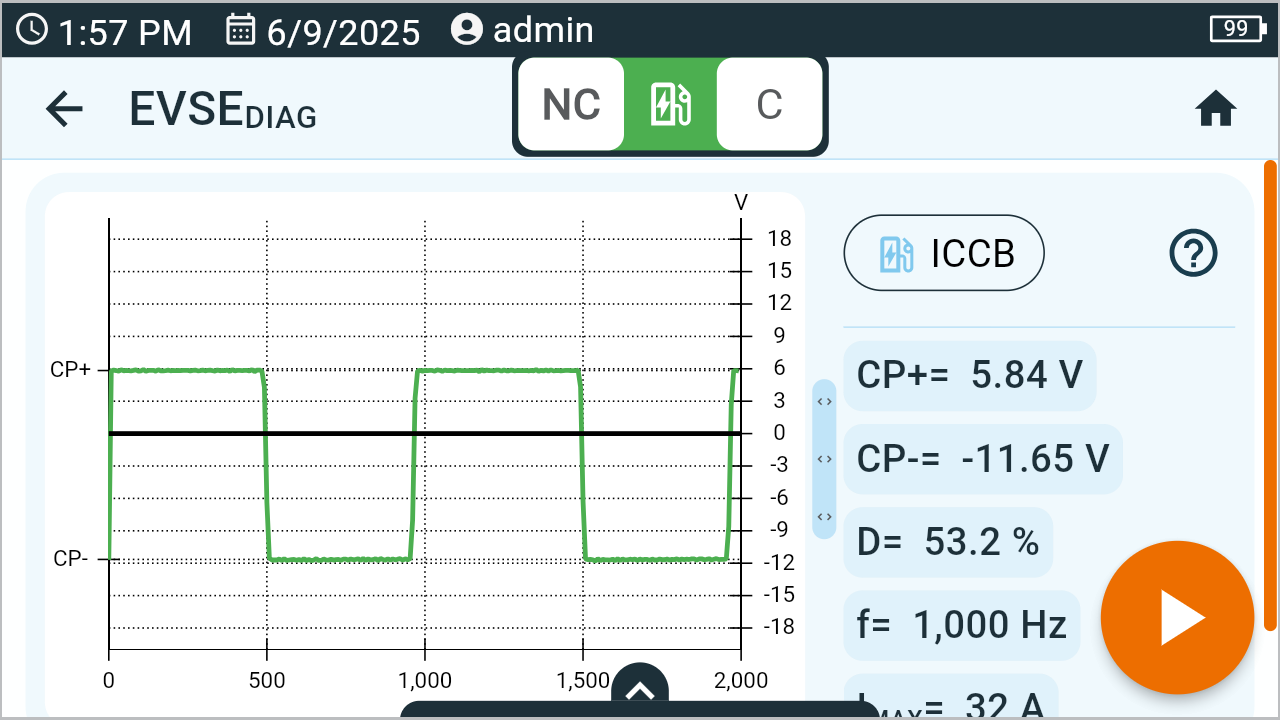Click the upper graph adjustment handle
The image size is (1280, 720).
click(x=824, y=400)
